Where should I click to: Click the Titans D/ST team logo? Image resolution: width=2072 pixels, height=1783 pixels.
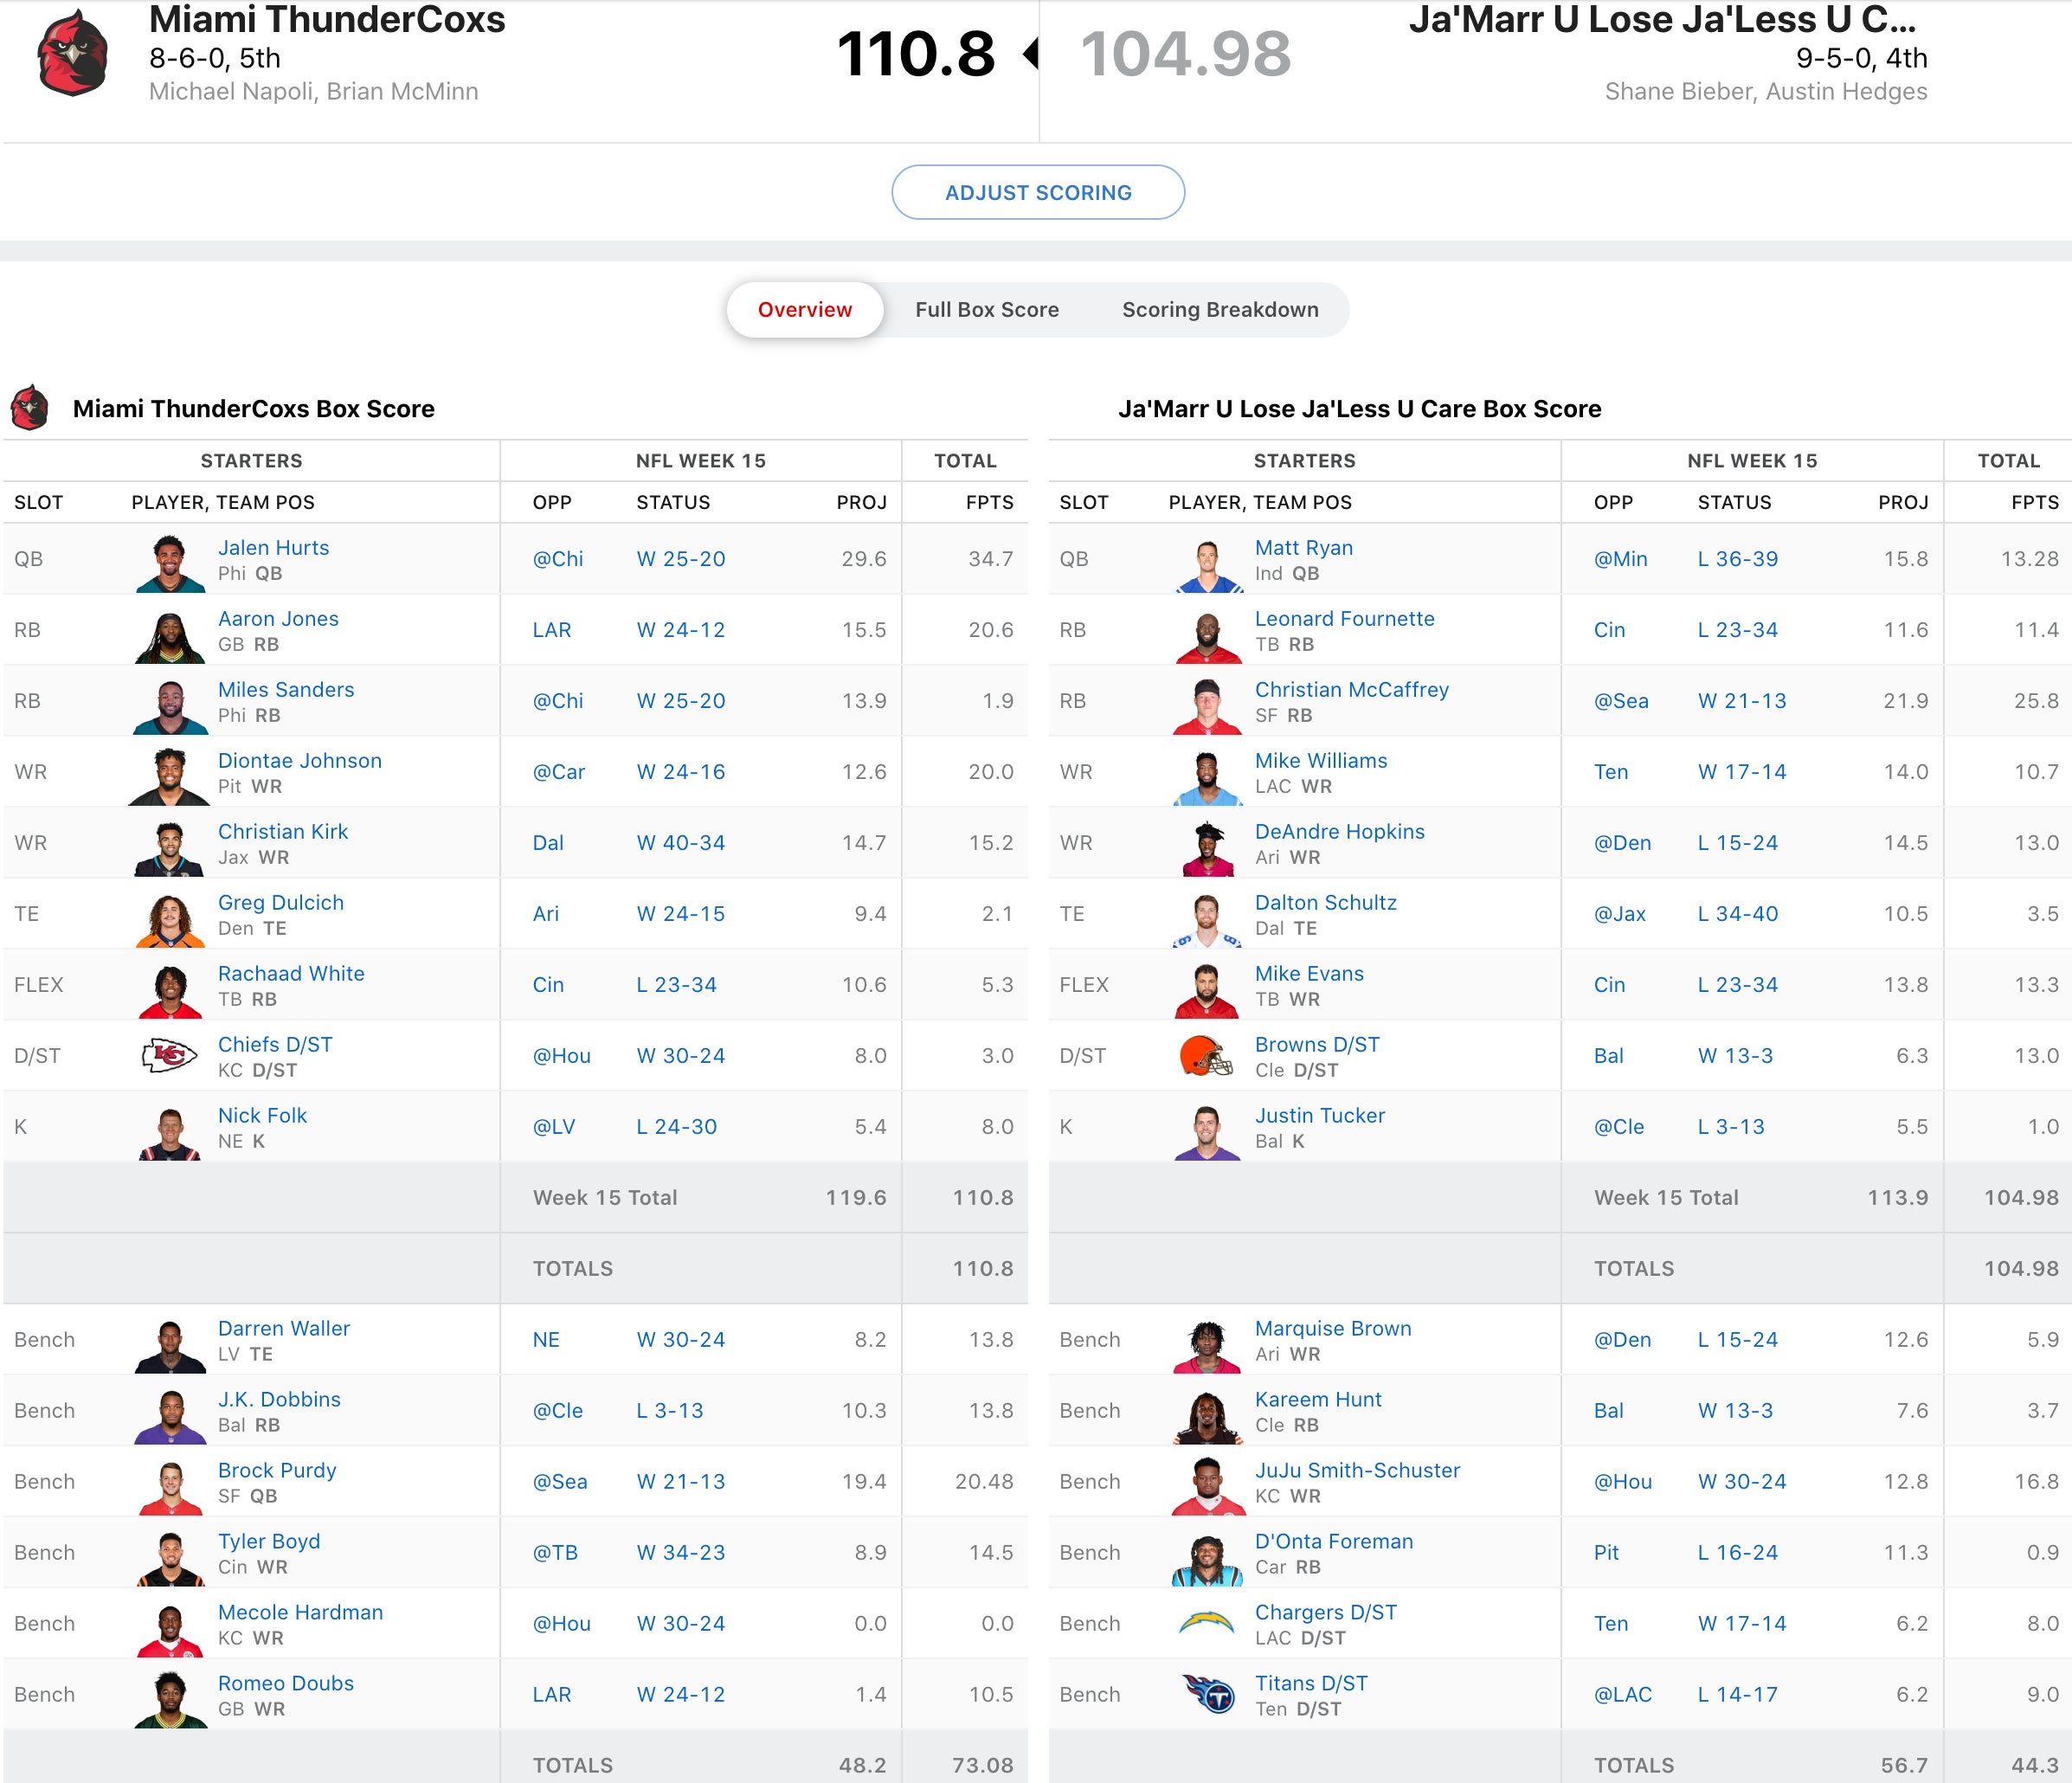(1208, 1694)
